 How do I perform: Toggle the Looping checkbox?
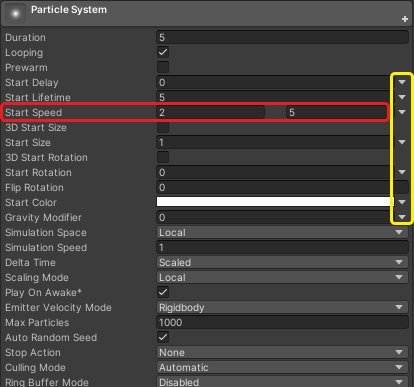(x=163, y=52)
